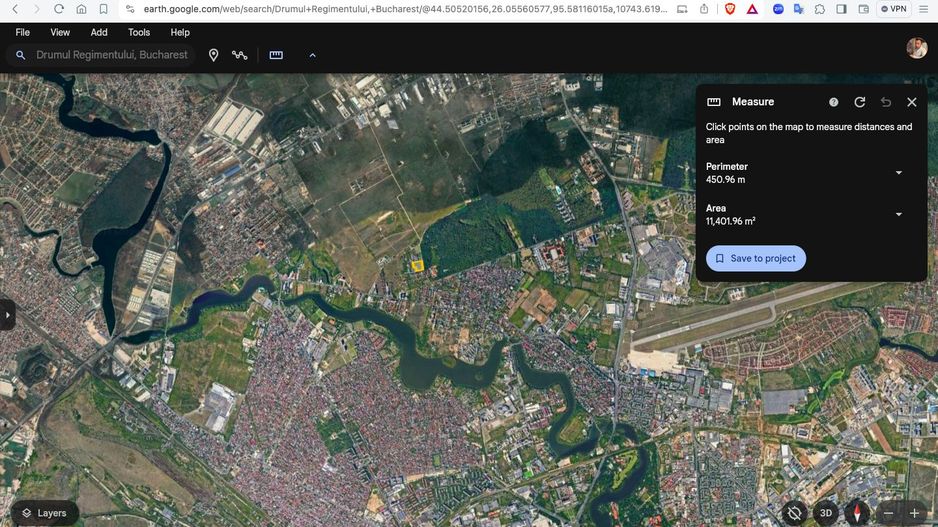Close the Measure panel
This screenshot has width=938, height=527.
click(x=912, y=102)
